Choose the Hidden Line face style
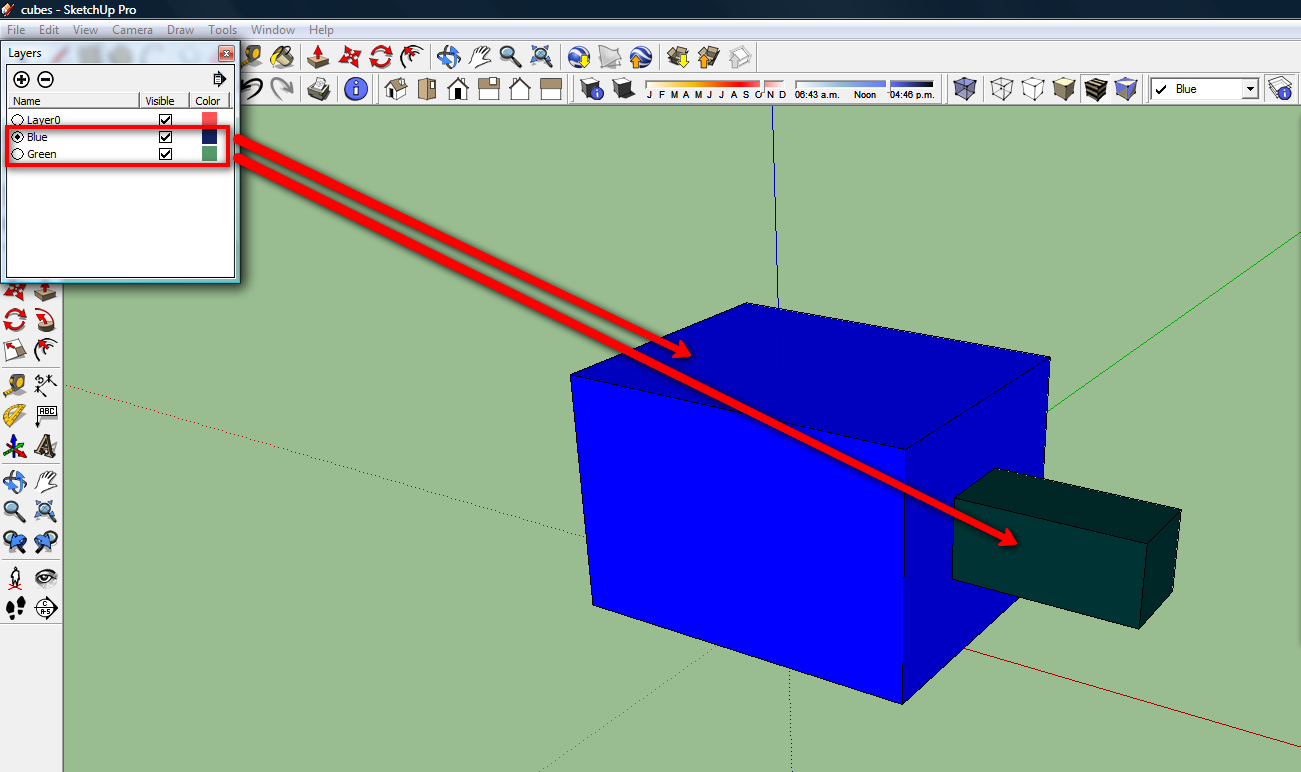1301x772 pixels. click(1033, 89)
